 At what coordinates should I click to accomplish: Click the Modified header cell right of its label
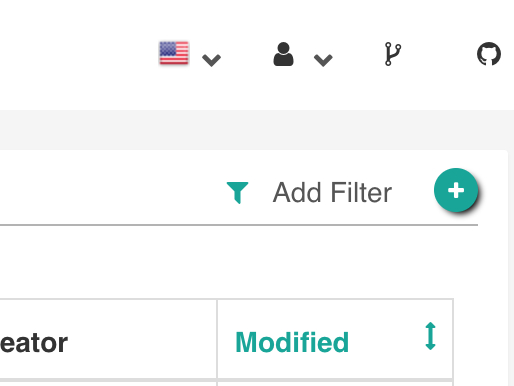(x=387, y=342)
